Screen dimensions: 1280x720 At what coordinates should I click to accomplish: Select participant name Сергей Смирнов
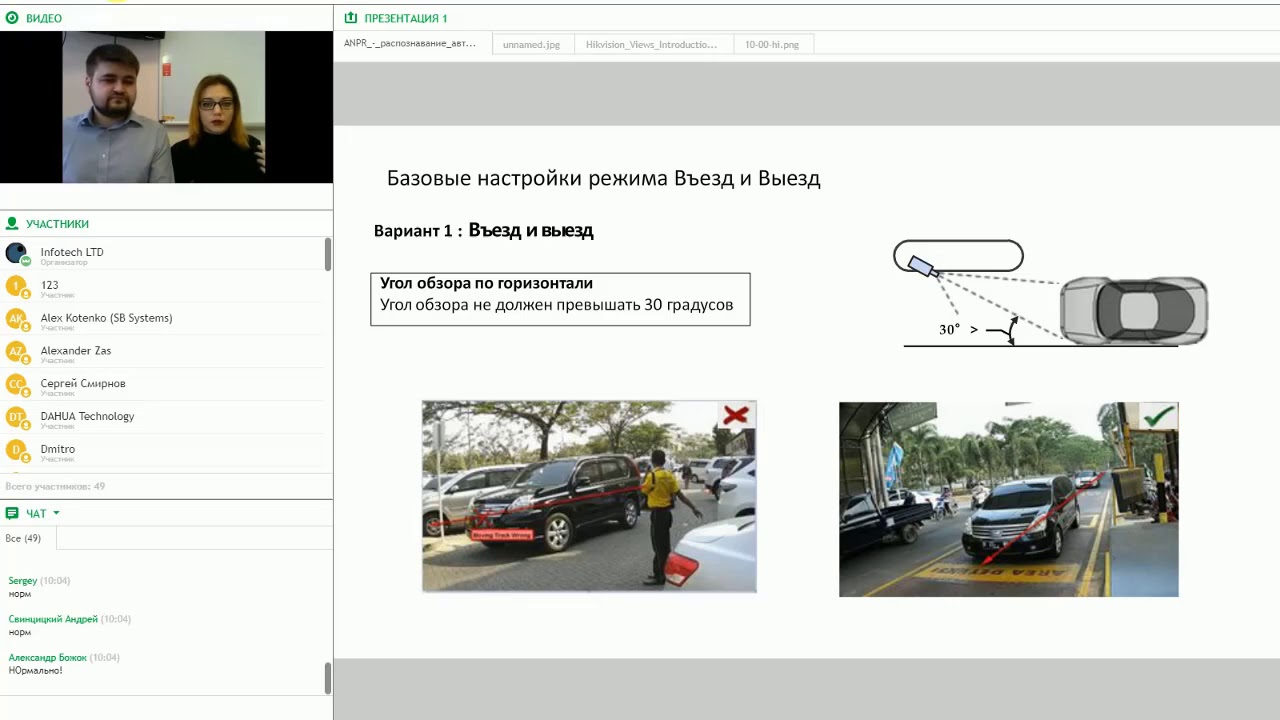click(x=83, y=383)
